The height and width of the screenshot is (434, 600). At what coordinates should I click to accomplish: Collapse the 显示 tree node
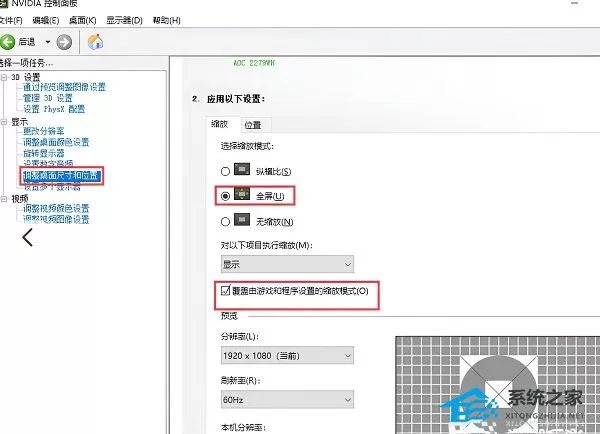pyautogui.click(x=4, y=122)
